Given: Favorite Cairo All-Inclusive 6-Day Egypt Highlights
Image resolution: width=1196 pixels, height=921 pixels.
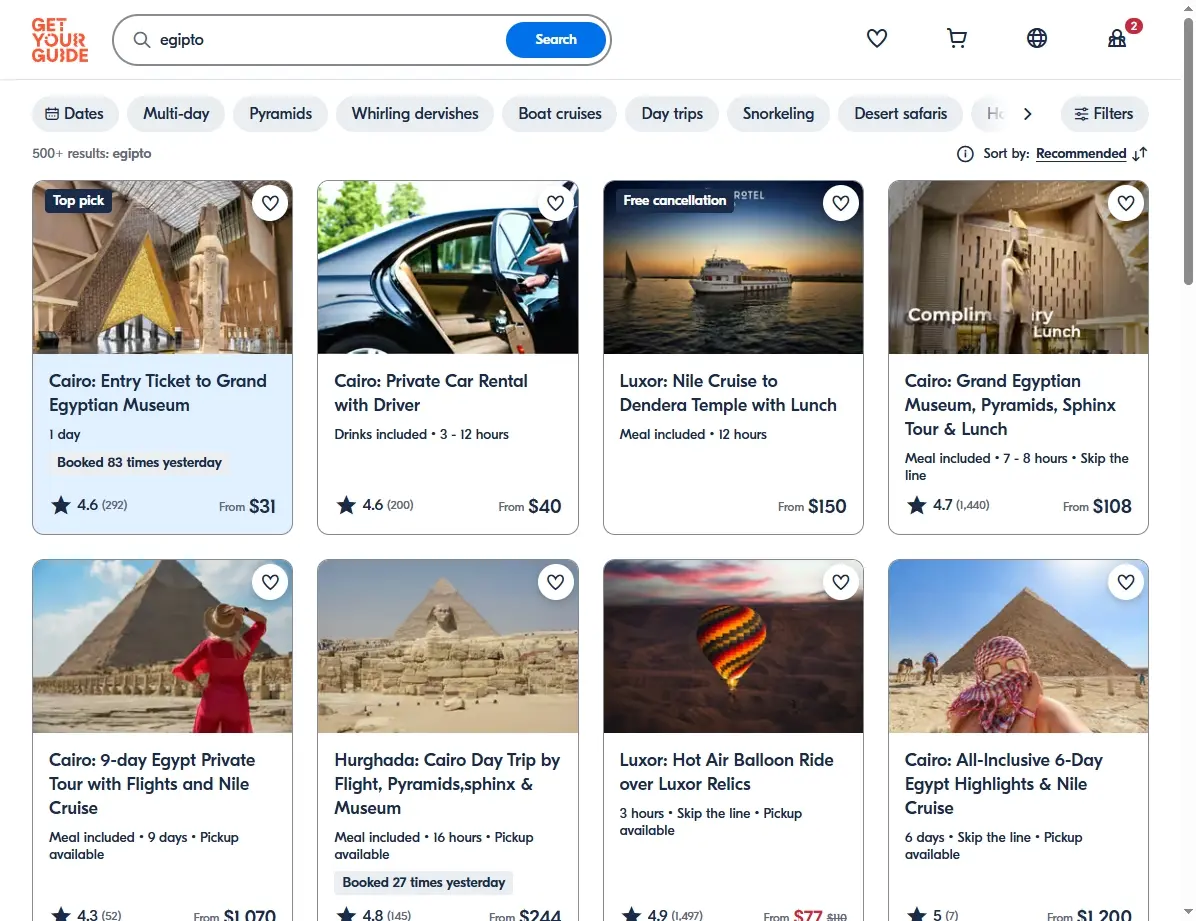Looking at the screenshot, I should pyautogui.click(x=1126, y=582).
